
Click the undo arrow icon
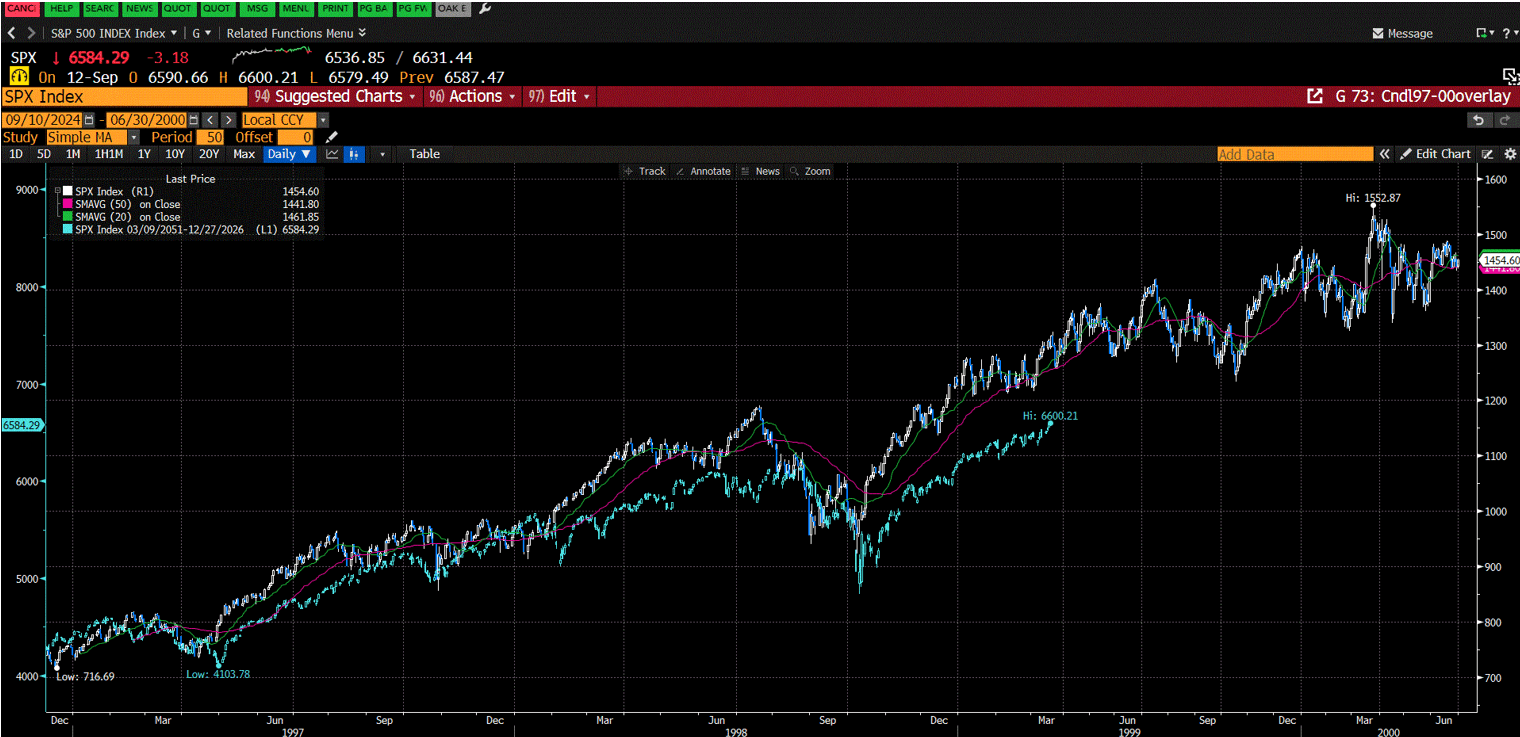(x=1478, y=119)
